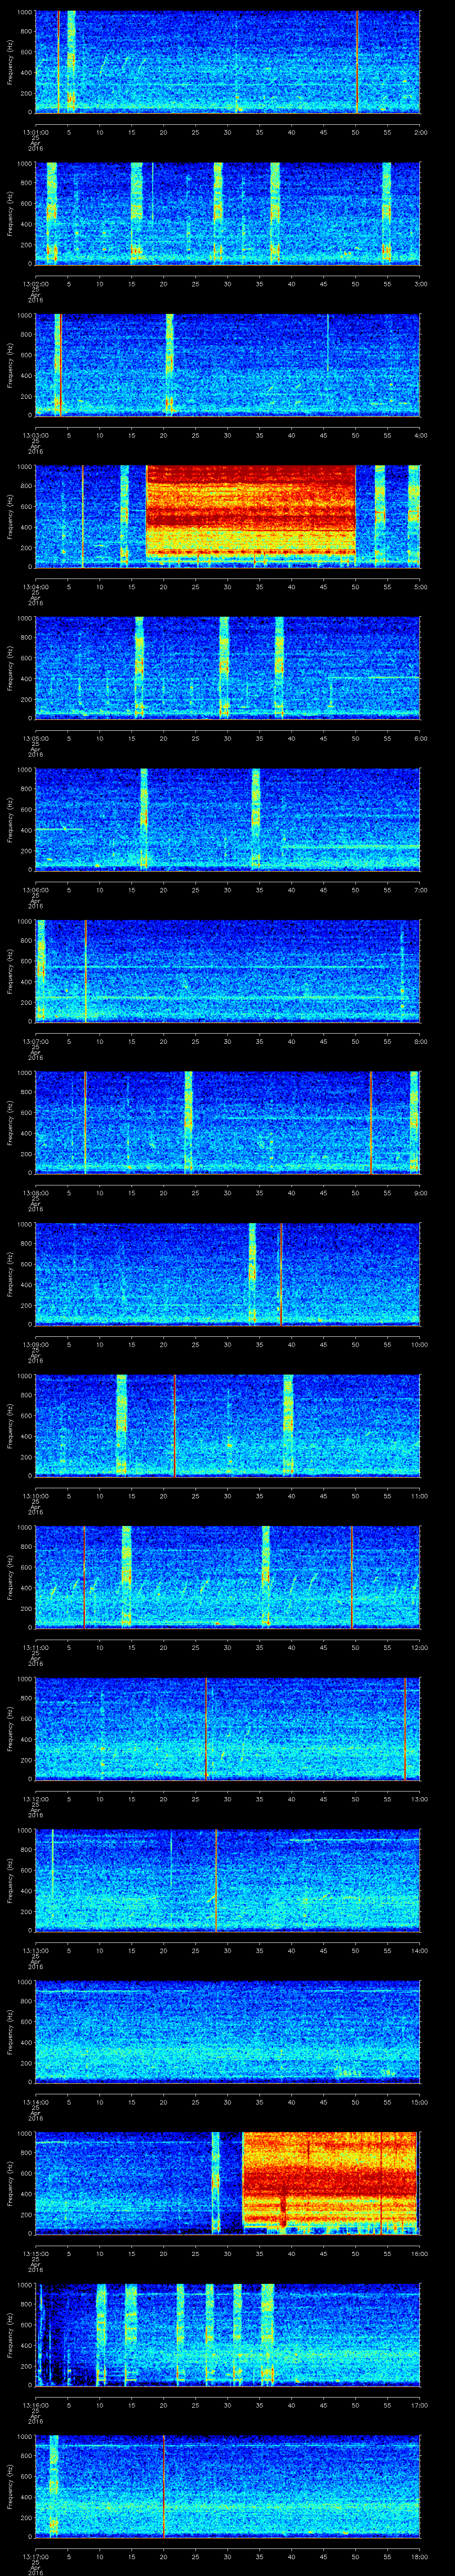Image resolution: width=455 pixels, height=2576 pixels.
Task: Click the '8:00' end time label
Action: click(x=420, y=1041)
